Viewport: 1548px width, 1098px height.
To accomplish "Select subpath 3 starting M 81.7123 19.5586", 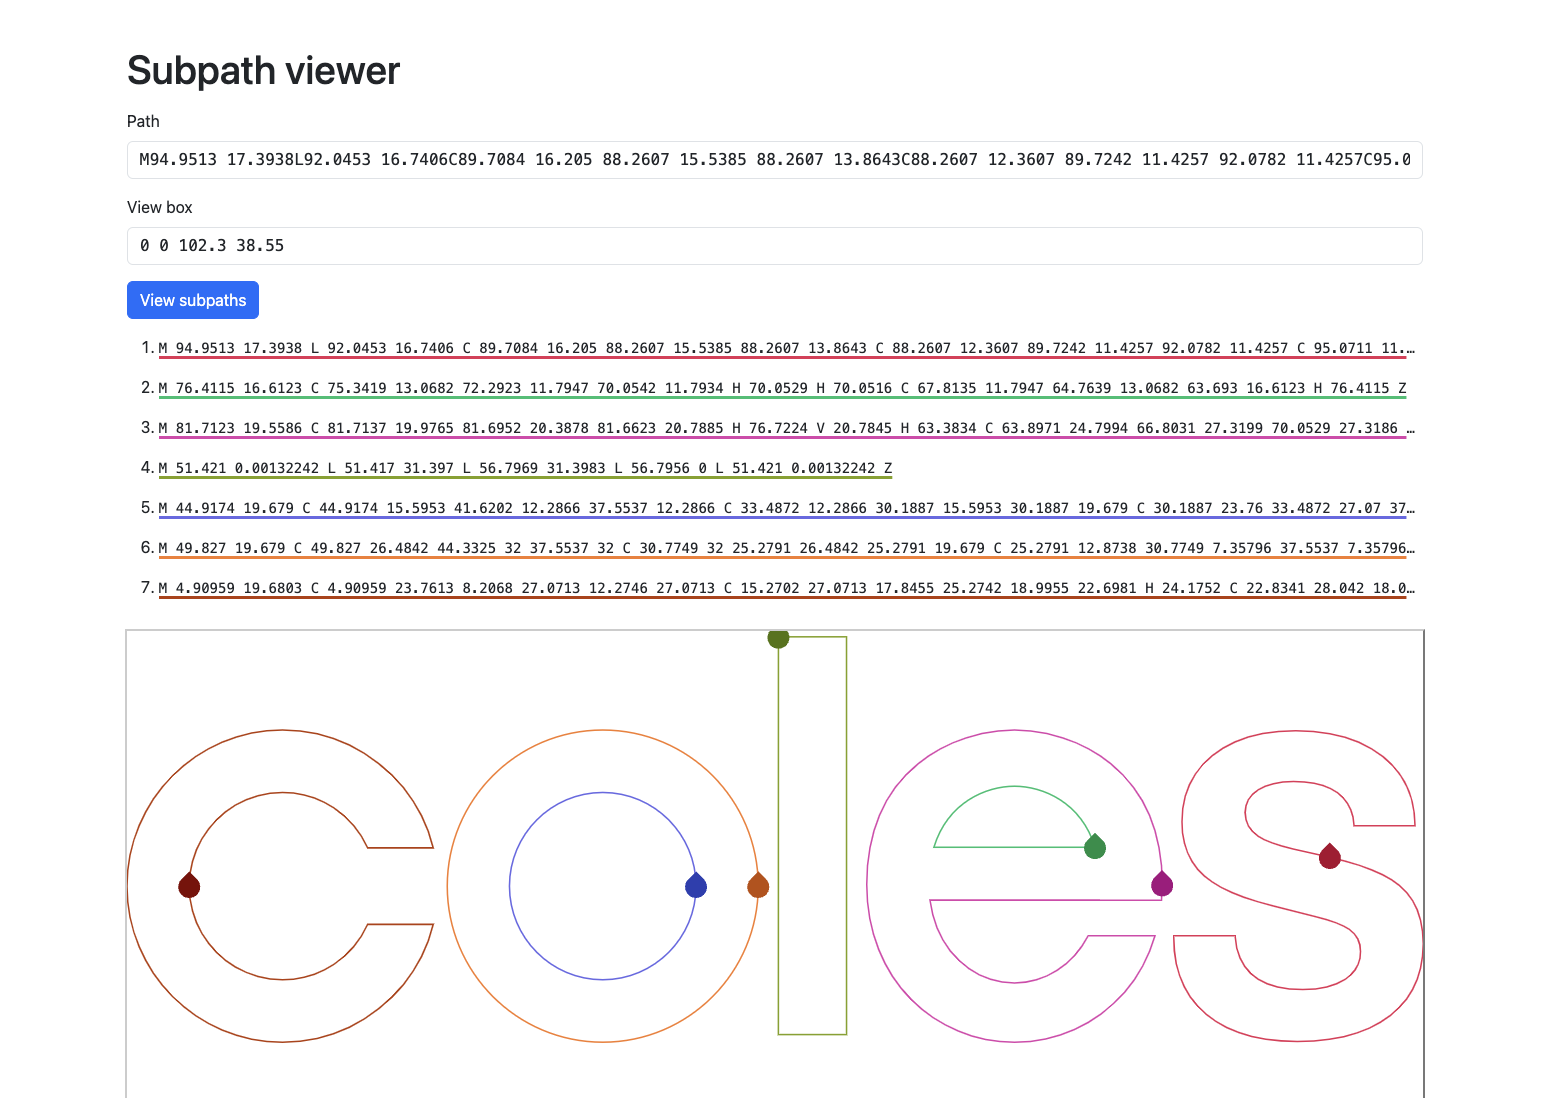I will point(786,428).
